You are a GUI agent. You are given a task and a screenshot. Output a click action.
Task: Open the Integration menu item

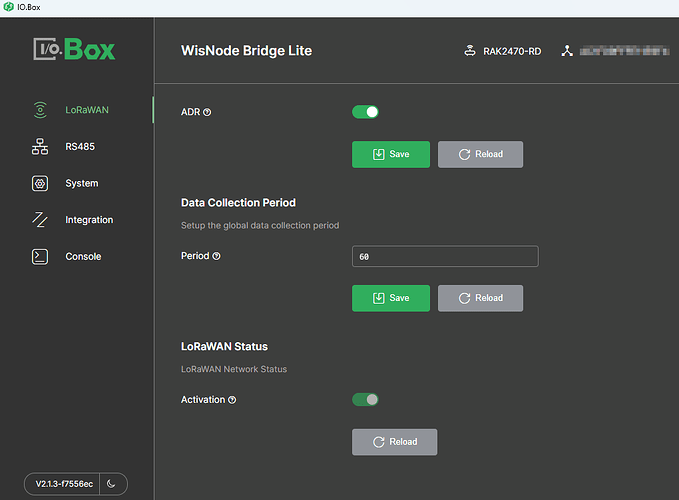pyautogui.click(x=89, y=220)
